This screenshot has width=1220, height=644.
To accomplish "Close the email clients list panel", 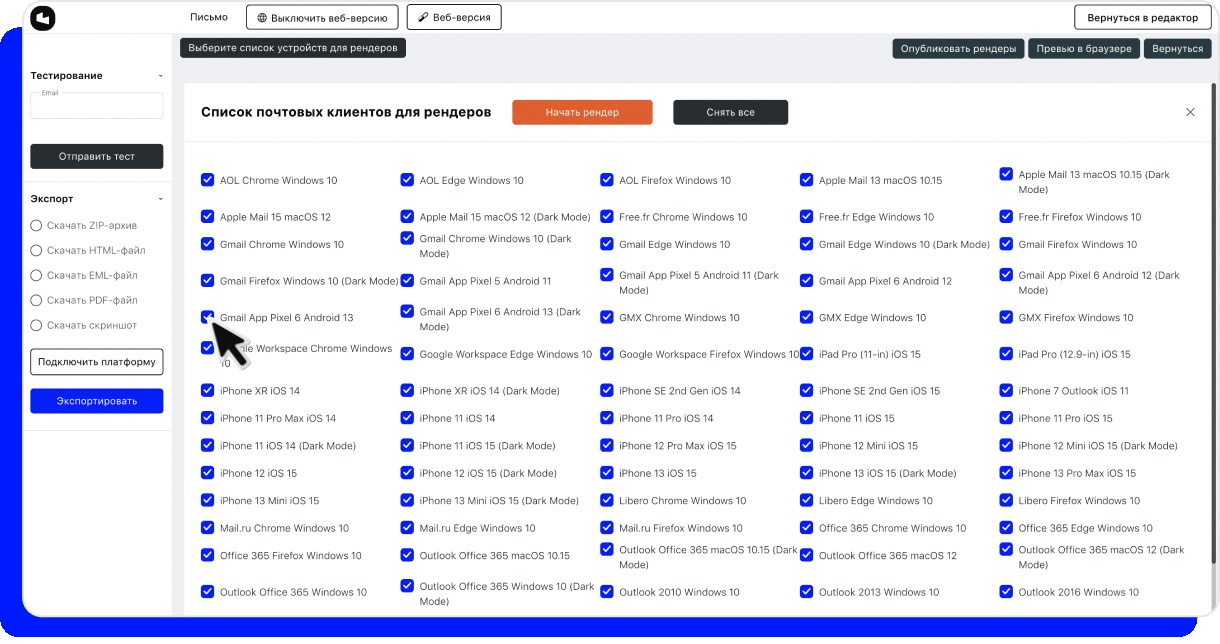I will pos(1190,112).
